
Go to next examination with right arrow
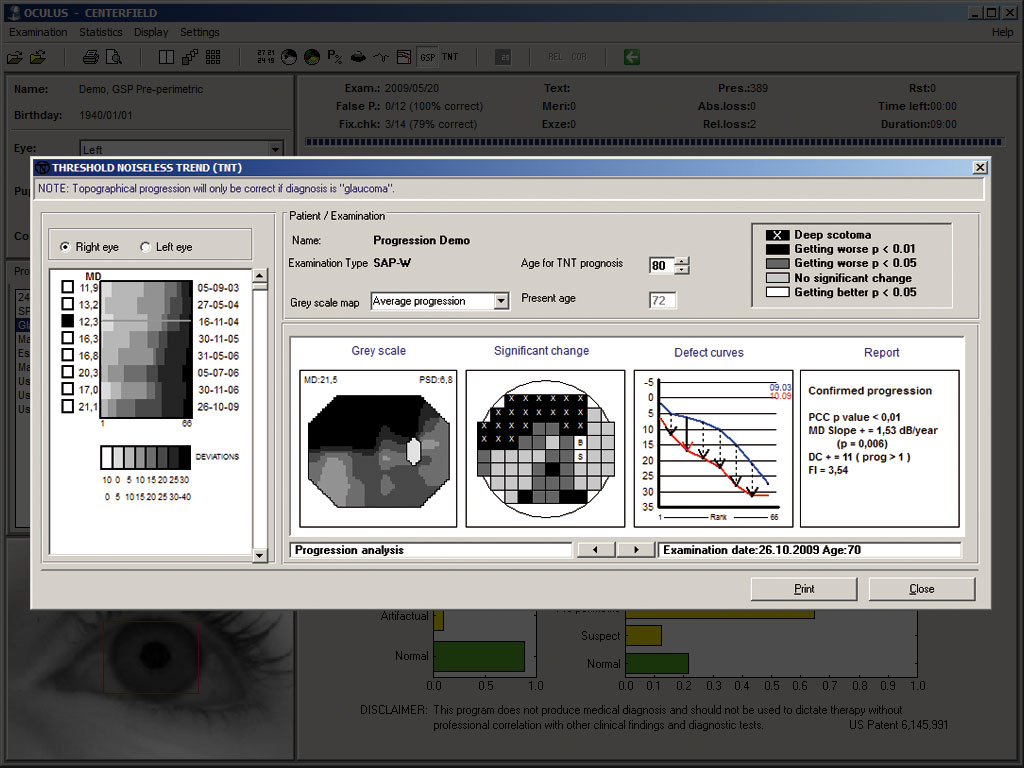636,550
